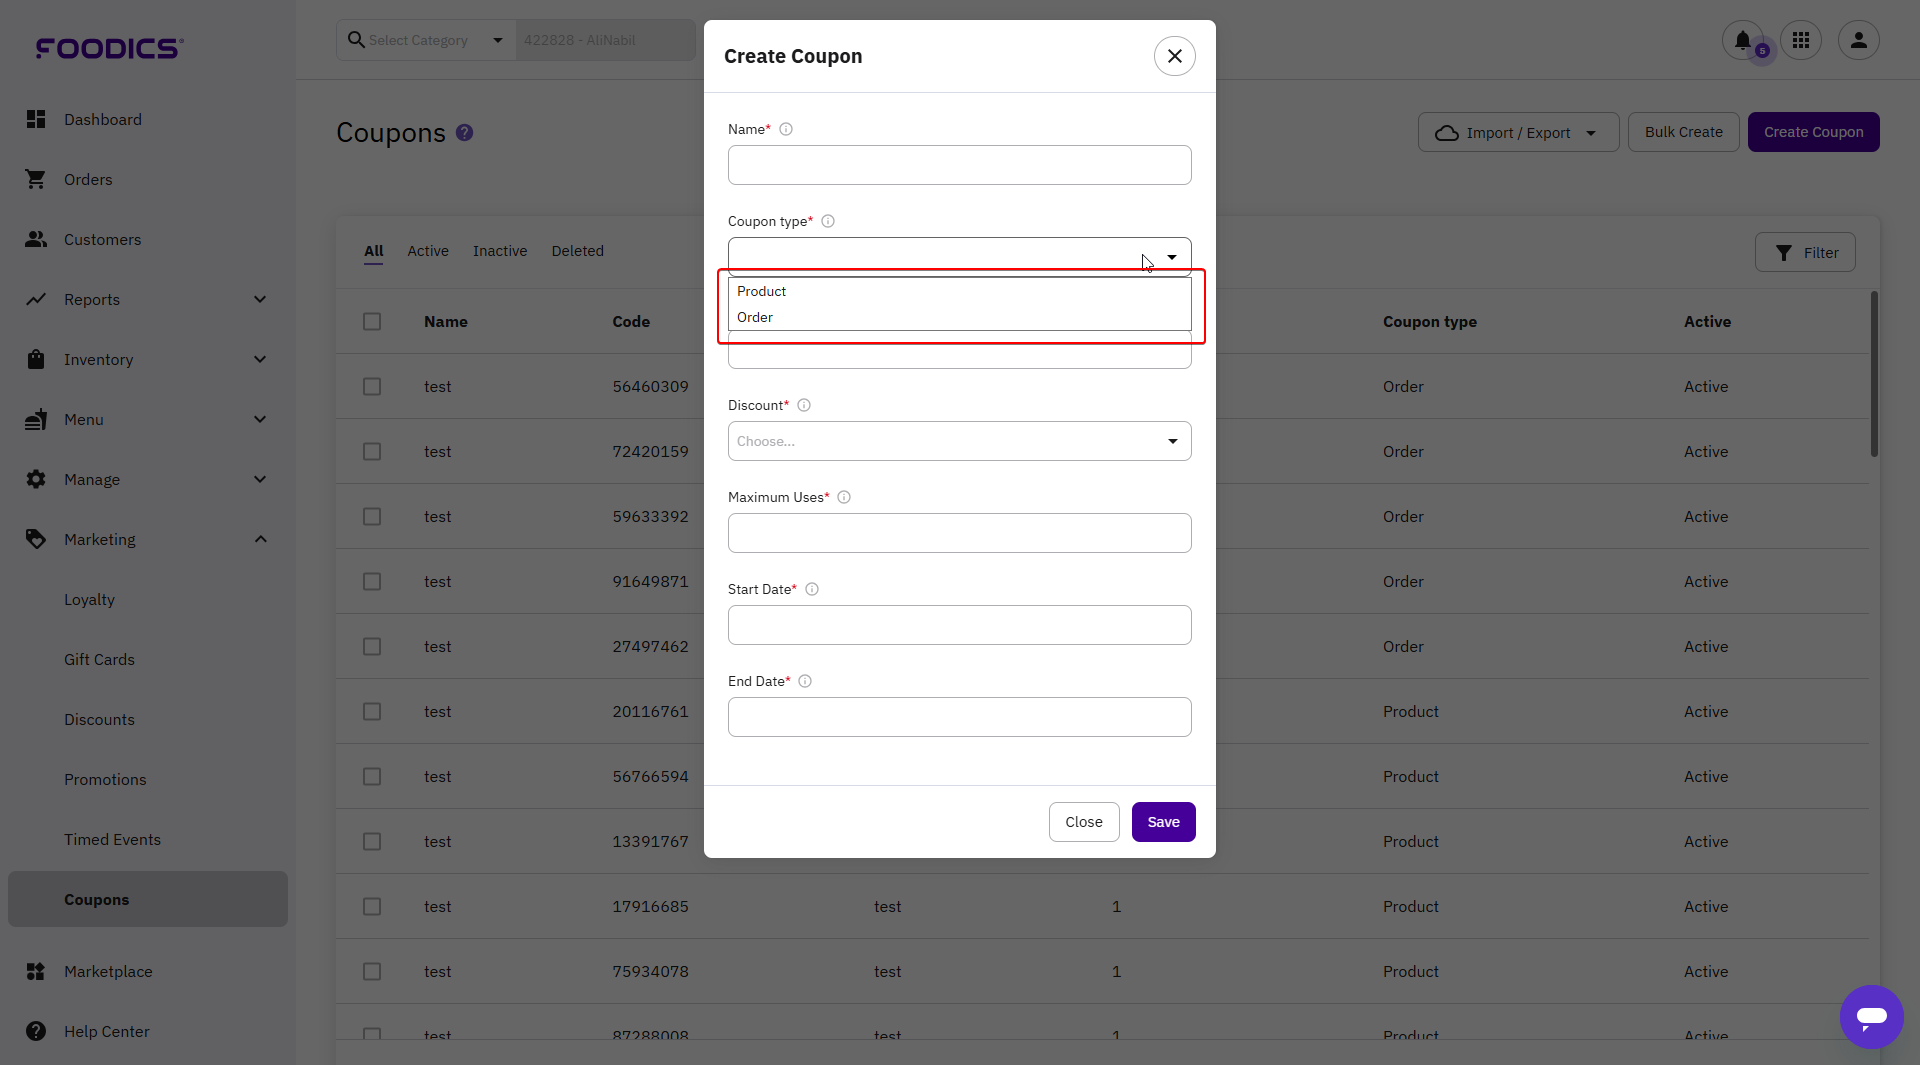Click the Coupons help question mark icon
The width and height of the screenshot is (1920, 1065).
(x=464, y=133)
